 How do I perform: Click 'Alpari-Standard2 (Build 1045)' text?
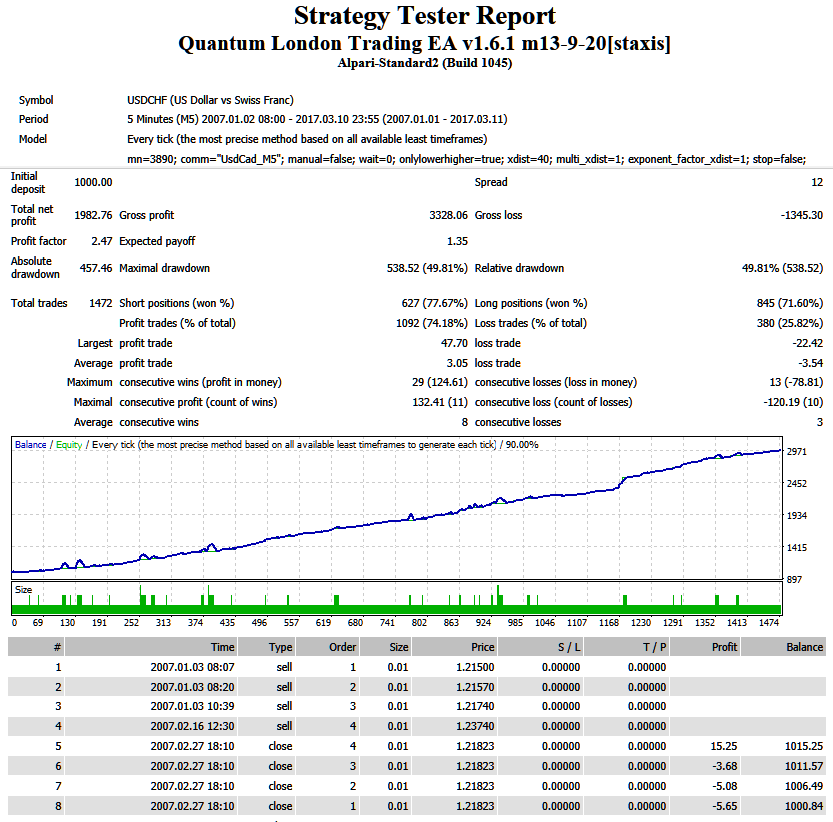(424, 63)
